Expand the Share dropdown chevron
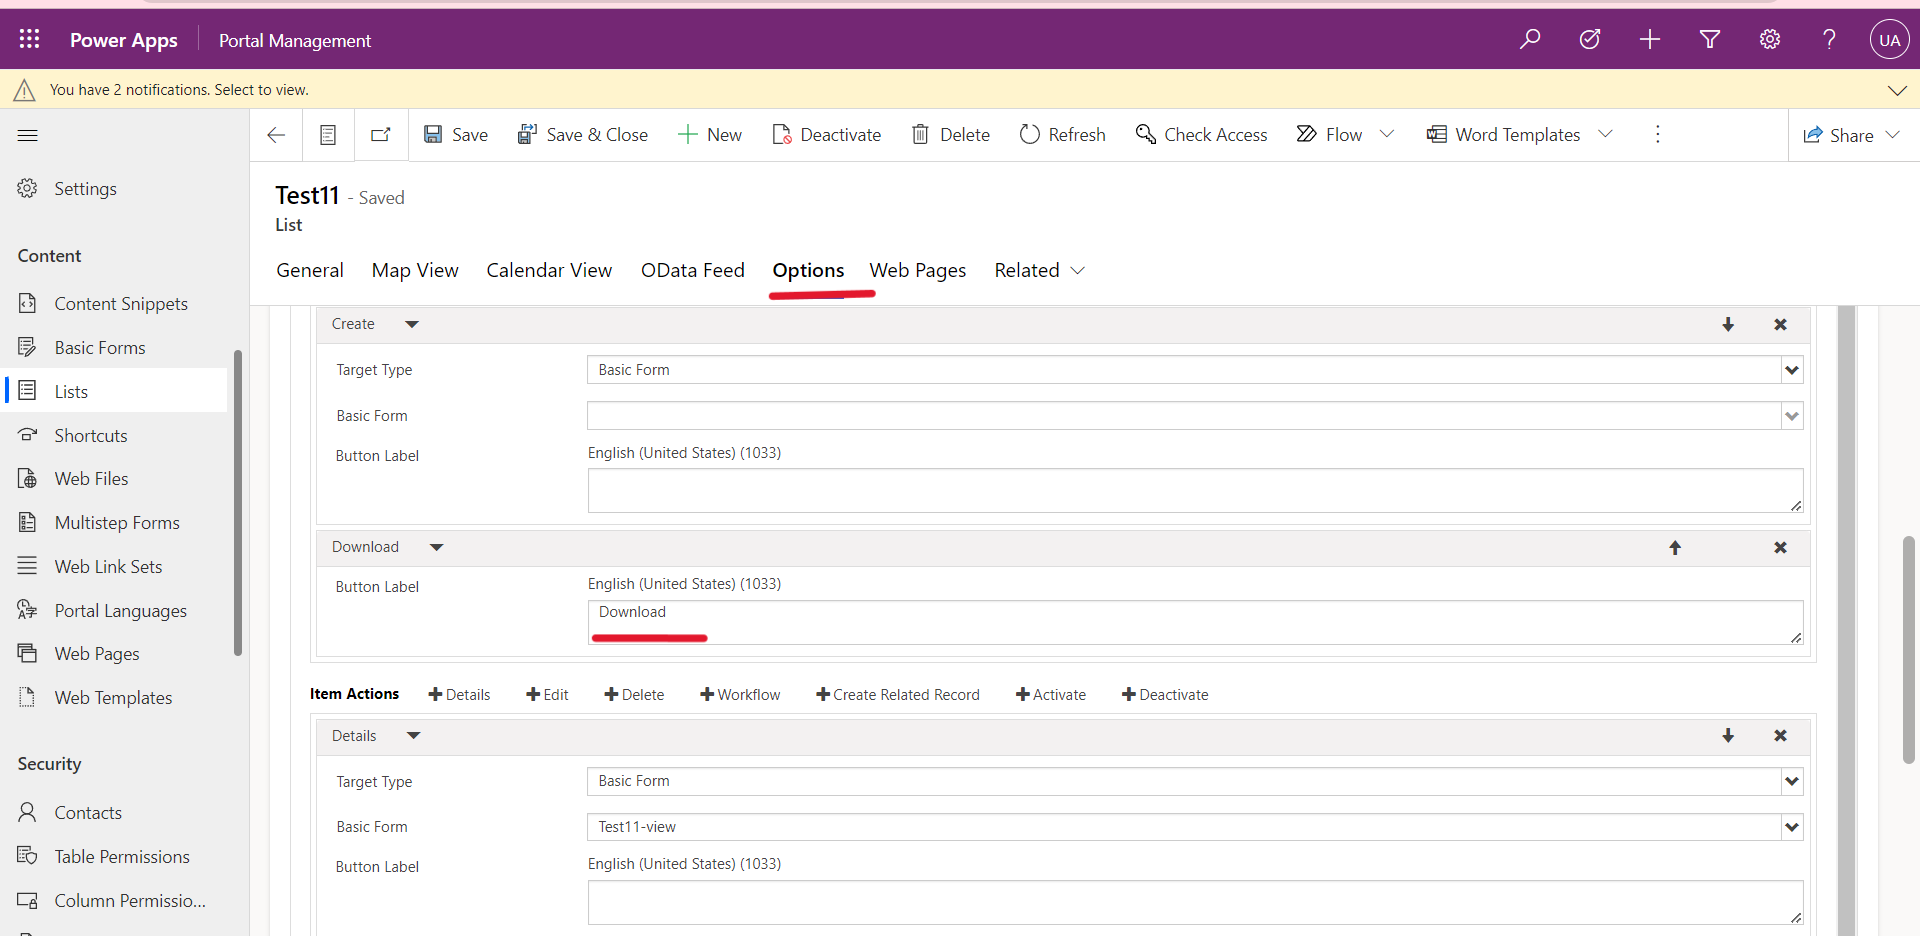Screen dimensions: 1920x936 [x=1893, y=135]
